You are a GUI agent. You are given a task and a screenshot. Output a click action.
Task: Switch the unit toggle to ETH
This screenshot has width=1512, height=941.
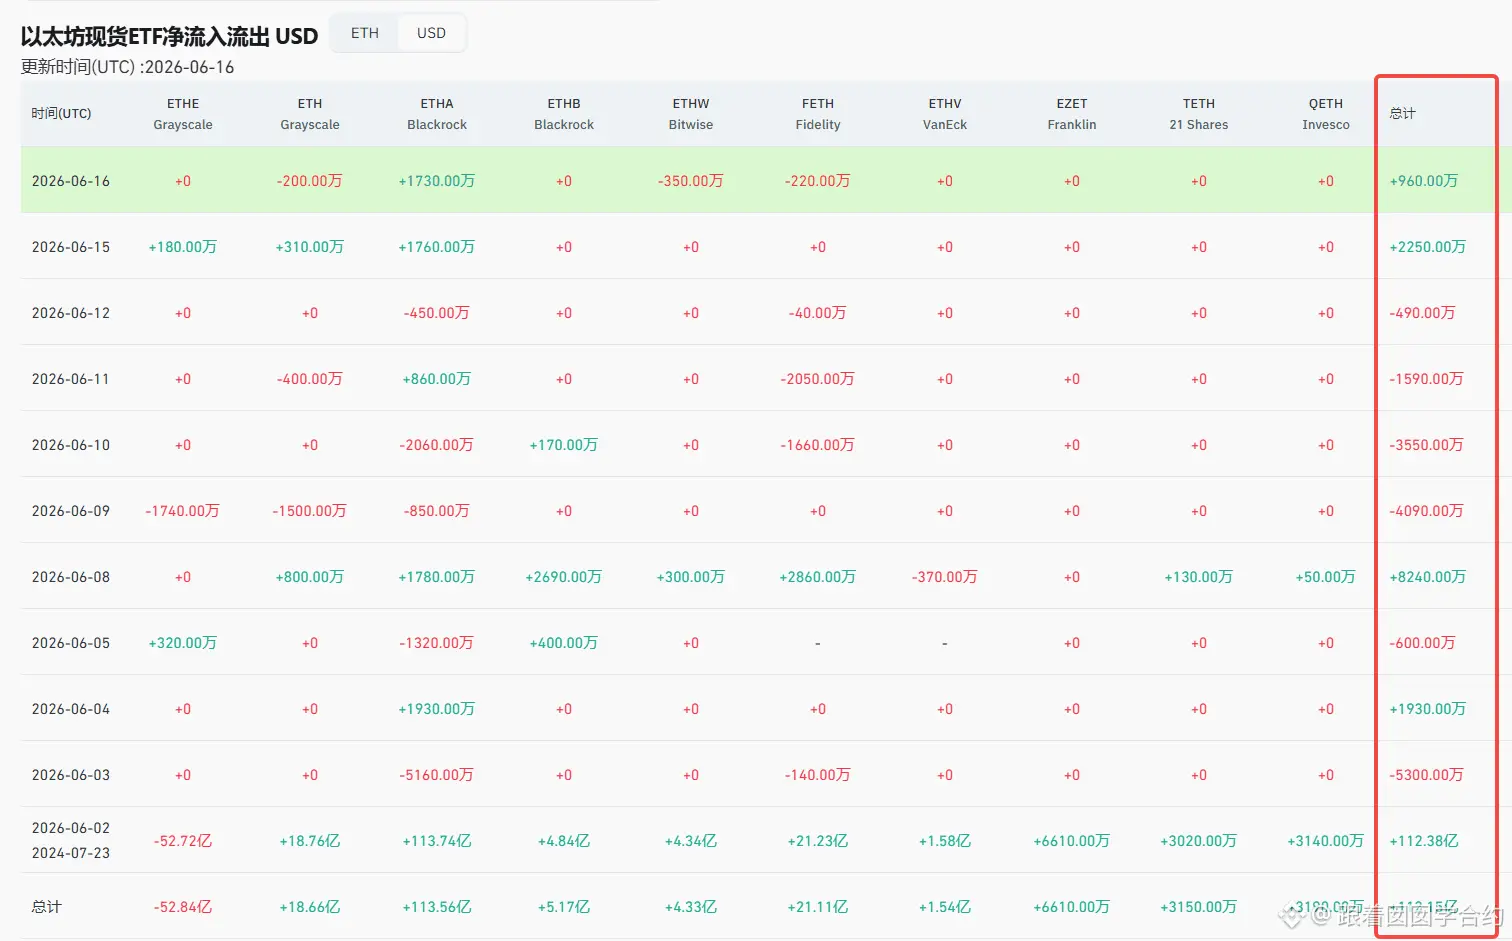pyautogui.click(x=365, y=33)
